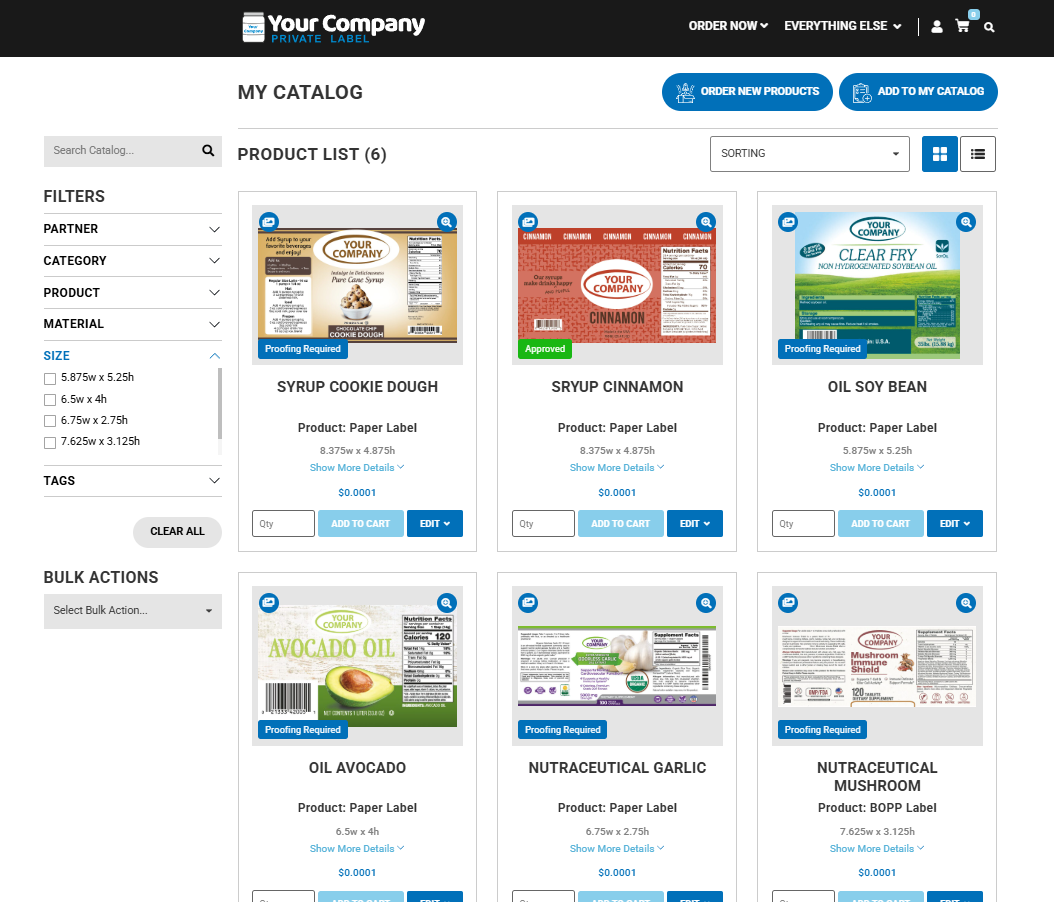
Task: Switch to list view layout
Action: (977, 154)
